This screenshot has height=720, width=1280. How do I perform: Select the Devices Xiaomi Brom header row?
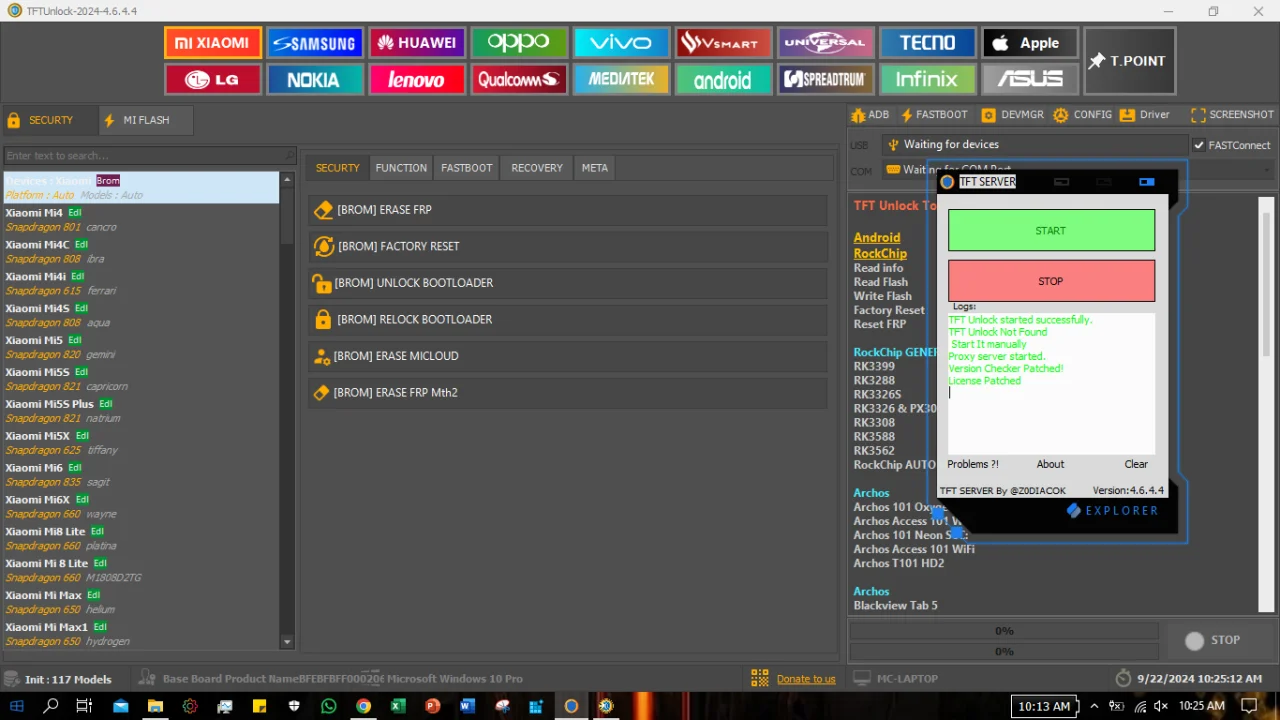coord(140,187)
